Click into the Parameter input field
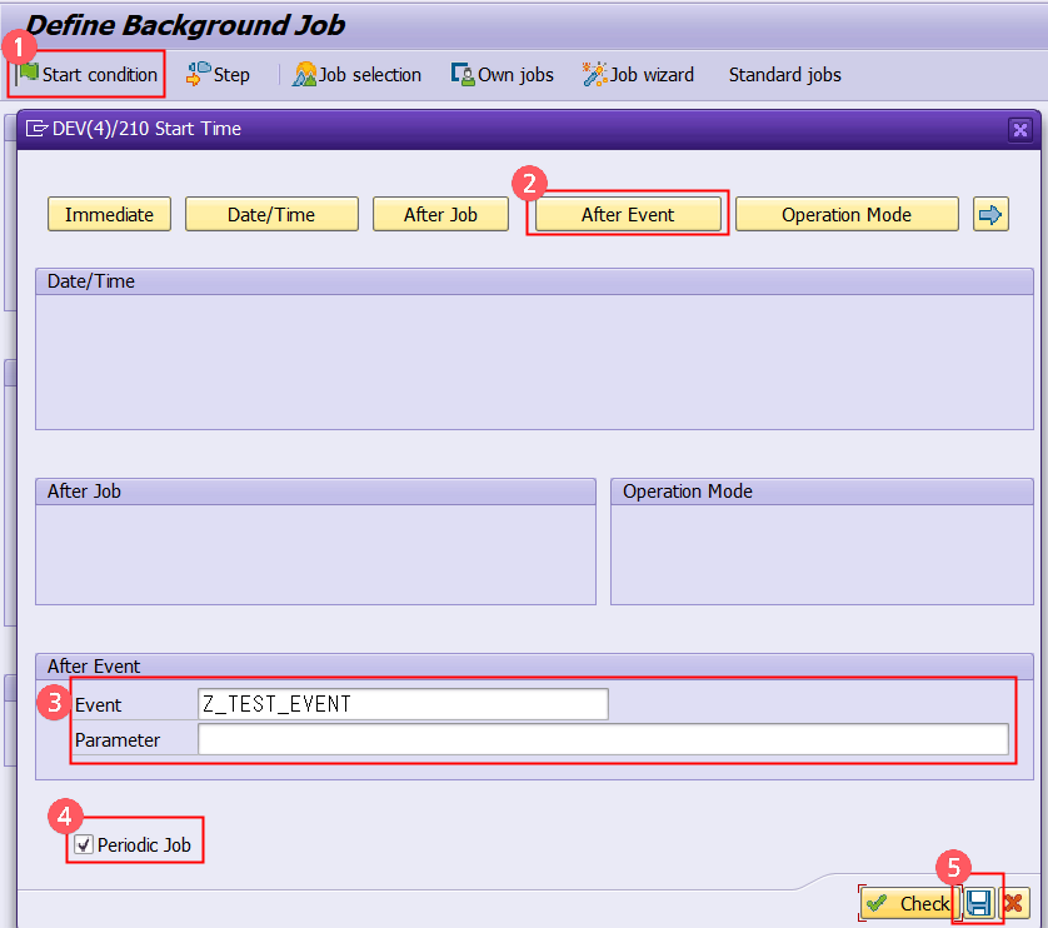The width and height of the screenshot is (1048, 928). [x=603, y=739]
